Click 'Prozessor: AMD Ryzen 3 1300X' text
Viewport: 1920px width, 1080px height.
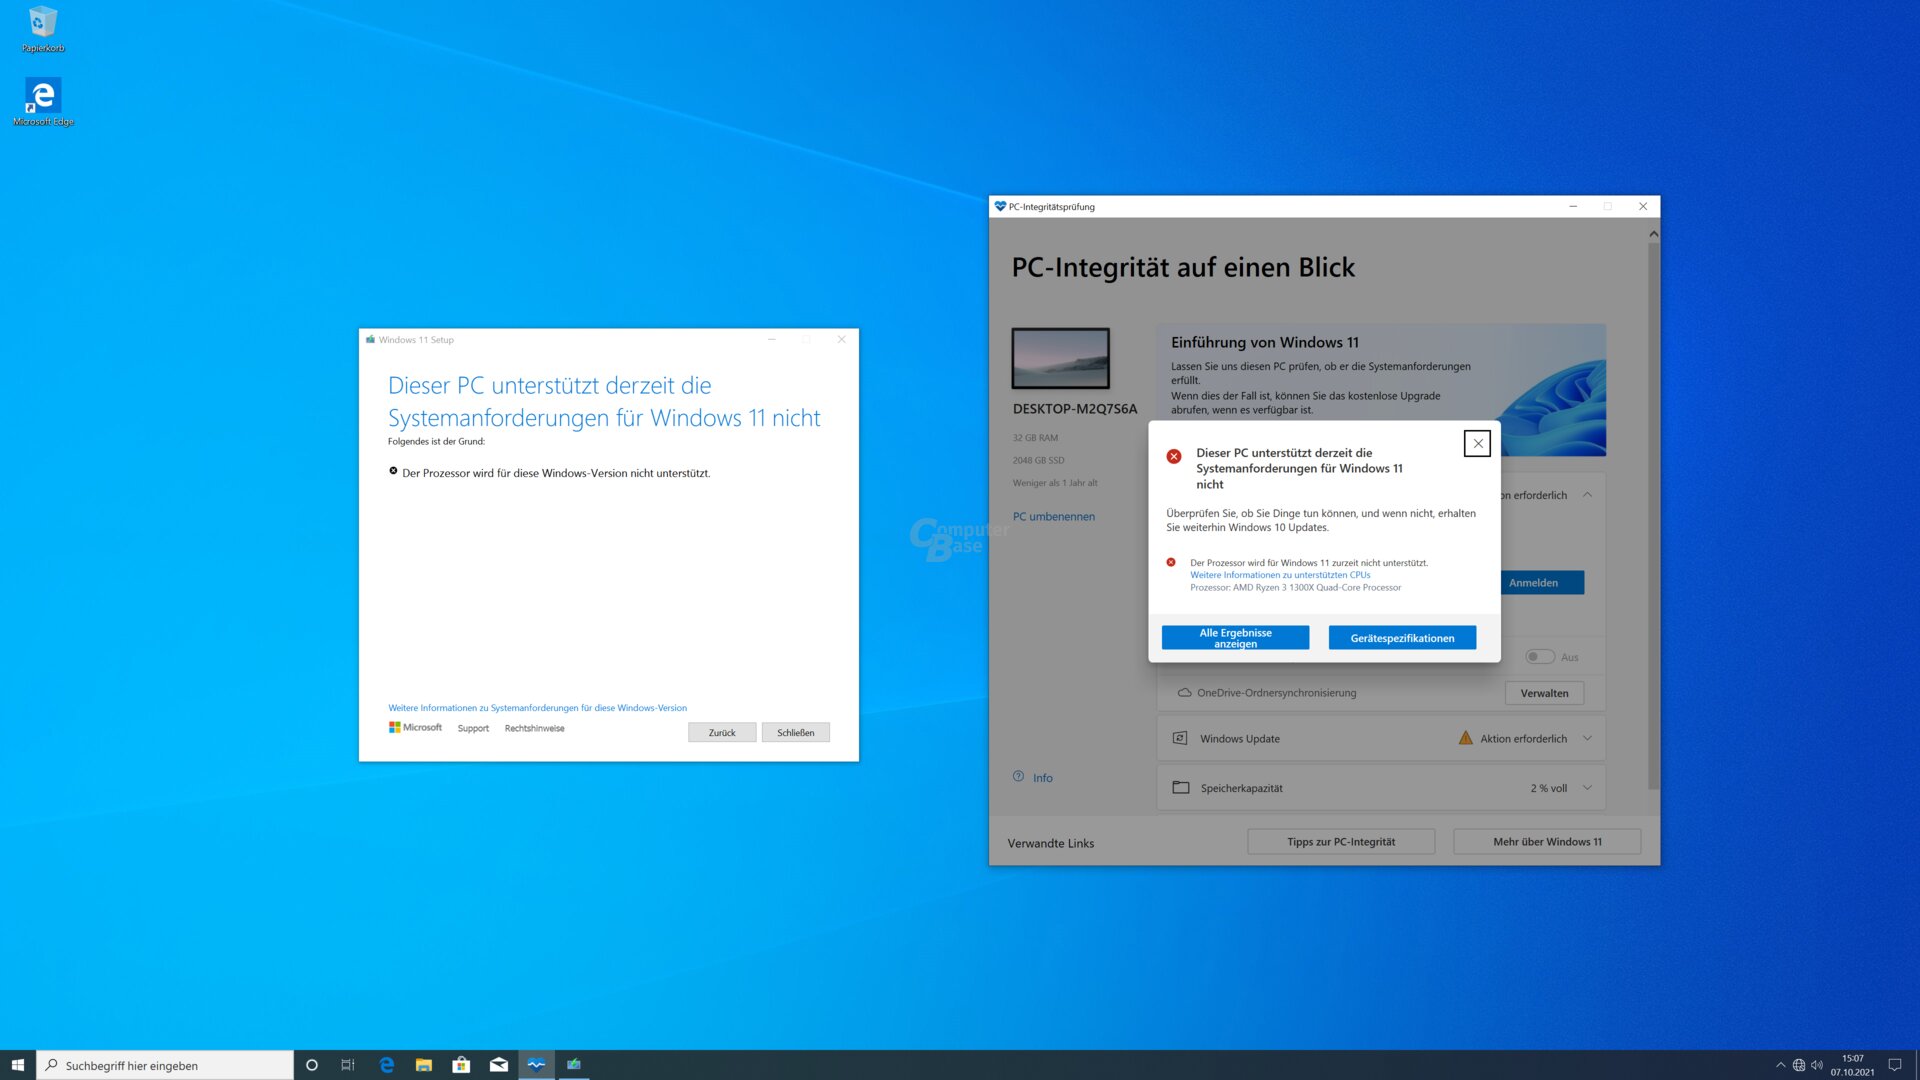tap(1295, 588)
